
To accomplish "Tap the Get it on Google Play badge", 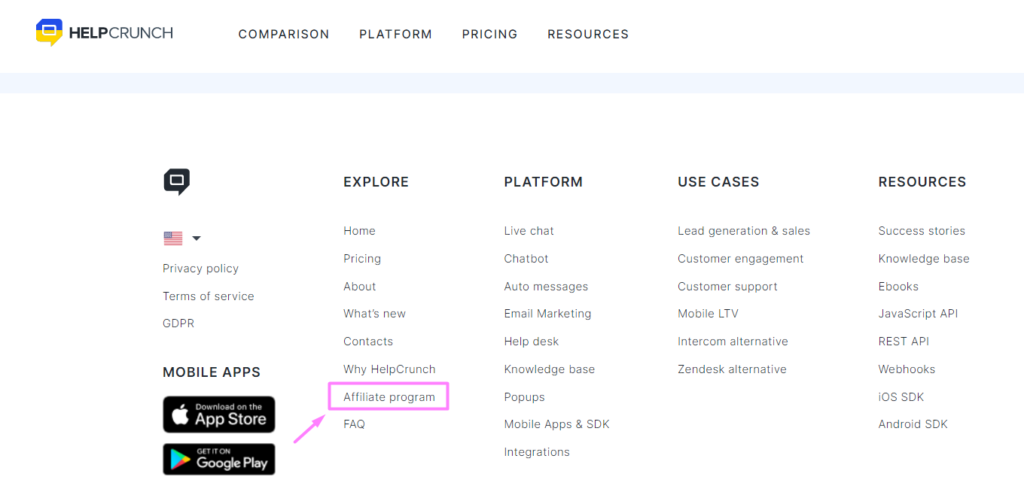I will (x=219, y=459).
